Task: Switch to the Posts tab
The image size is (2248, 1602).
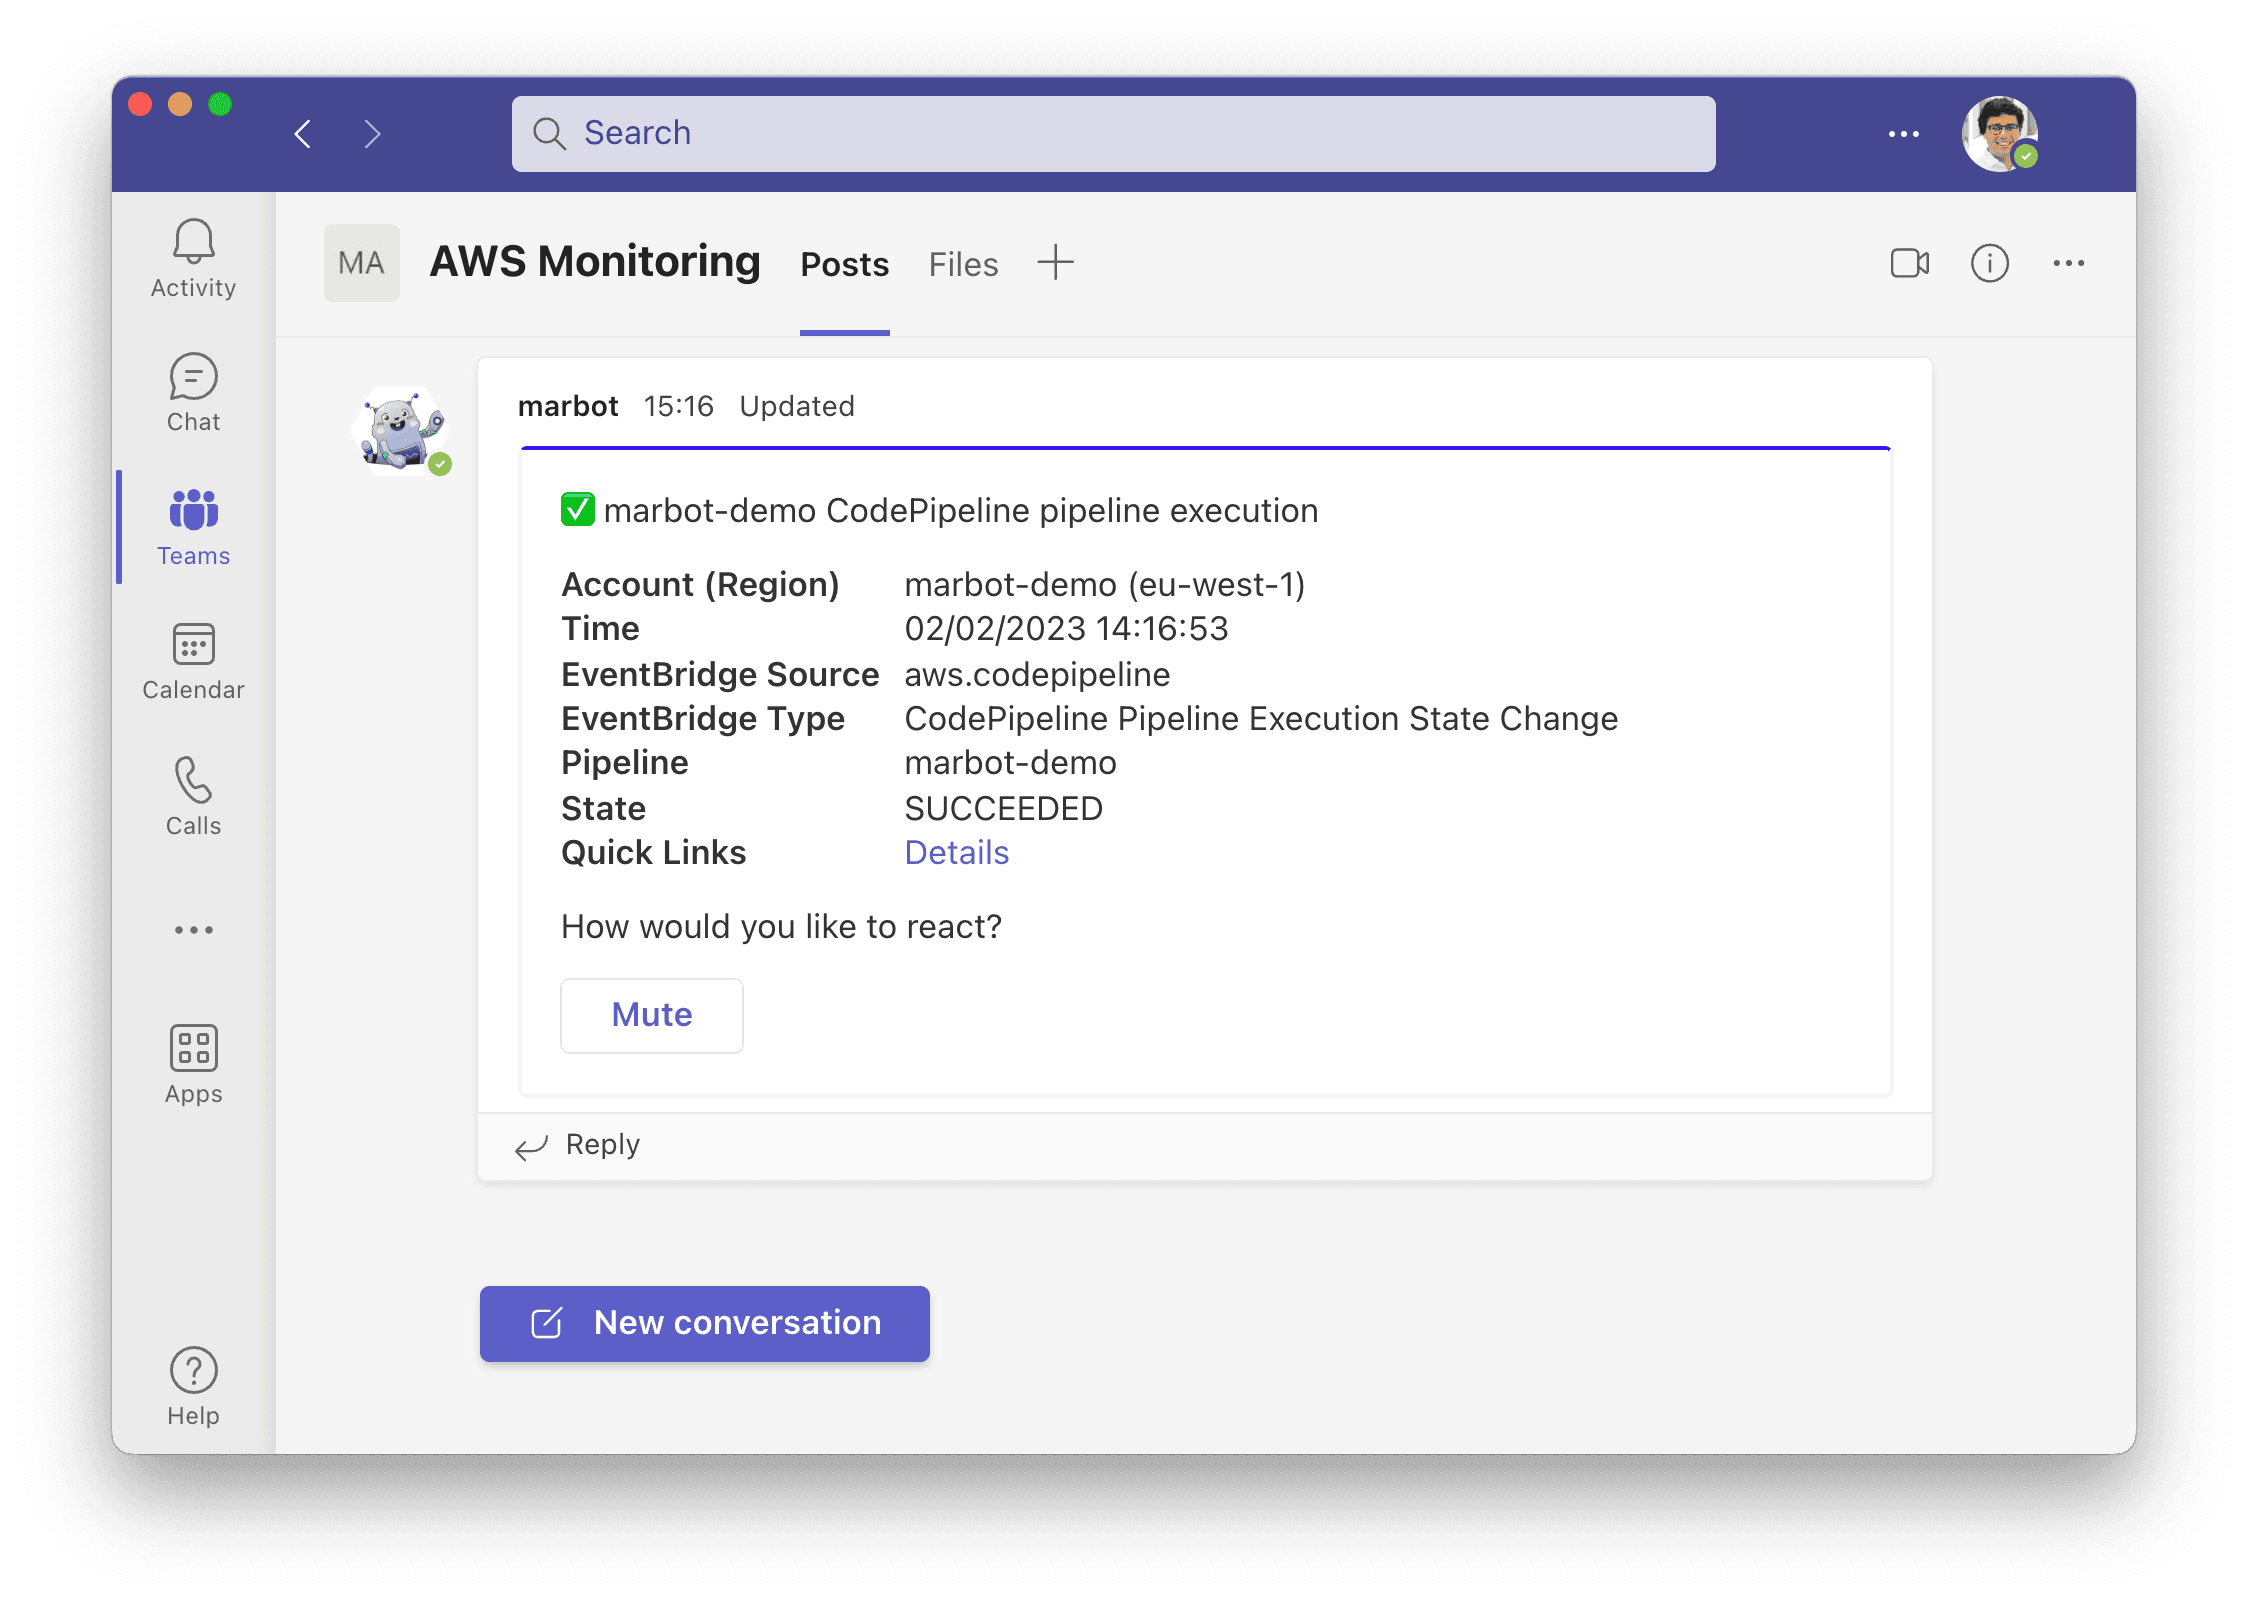Action: coord(844,264)
